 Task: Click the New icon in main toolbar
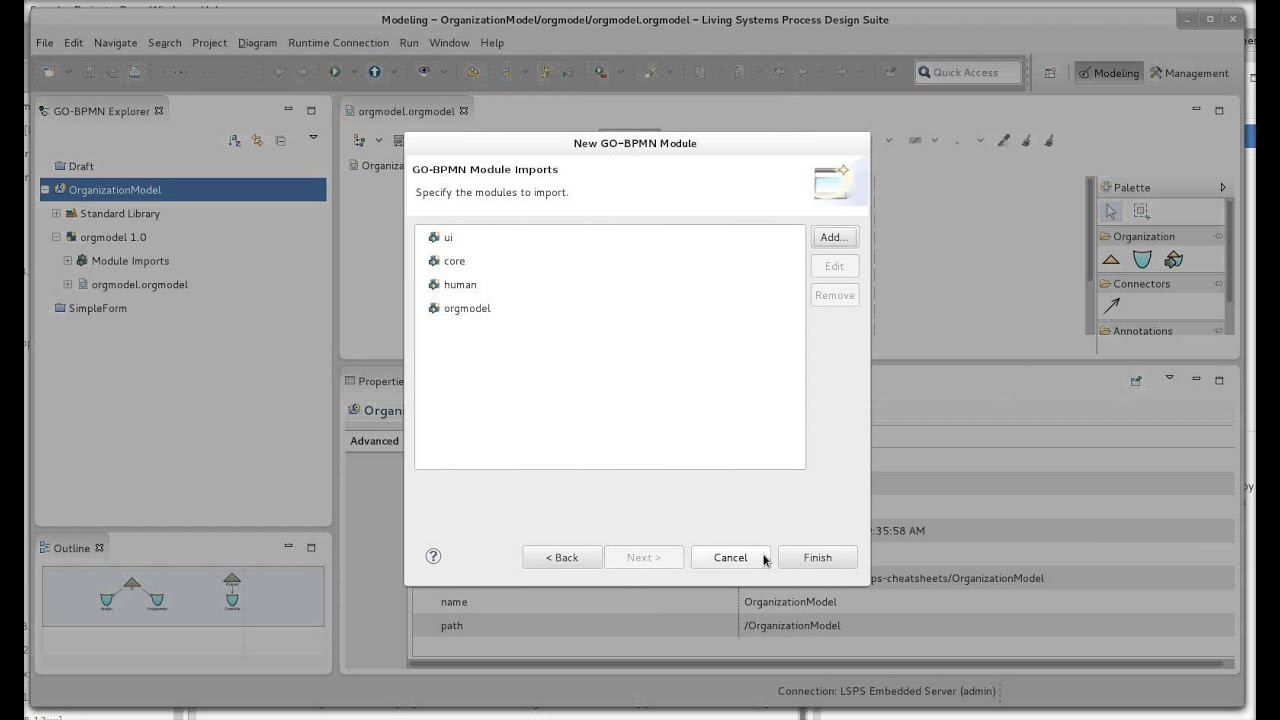(x=49, y=72)
